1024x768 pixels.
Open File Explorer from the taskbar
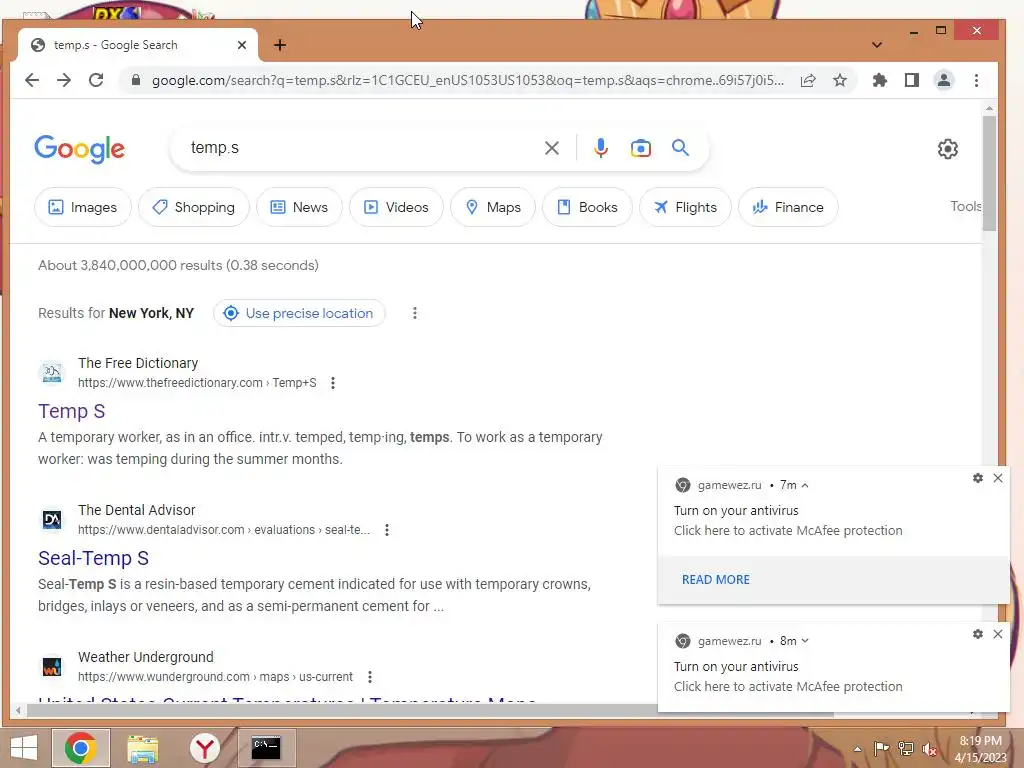click(142, 749)
